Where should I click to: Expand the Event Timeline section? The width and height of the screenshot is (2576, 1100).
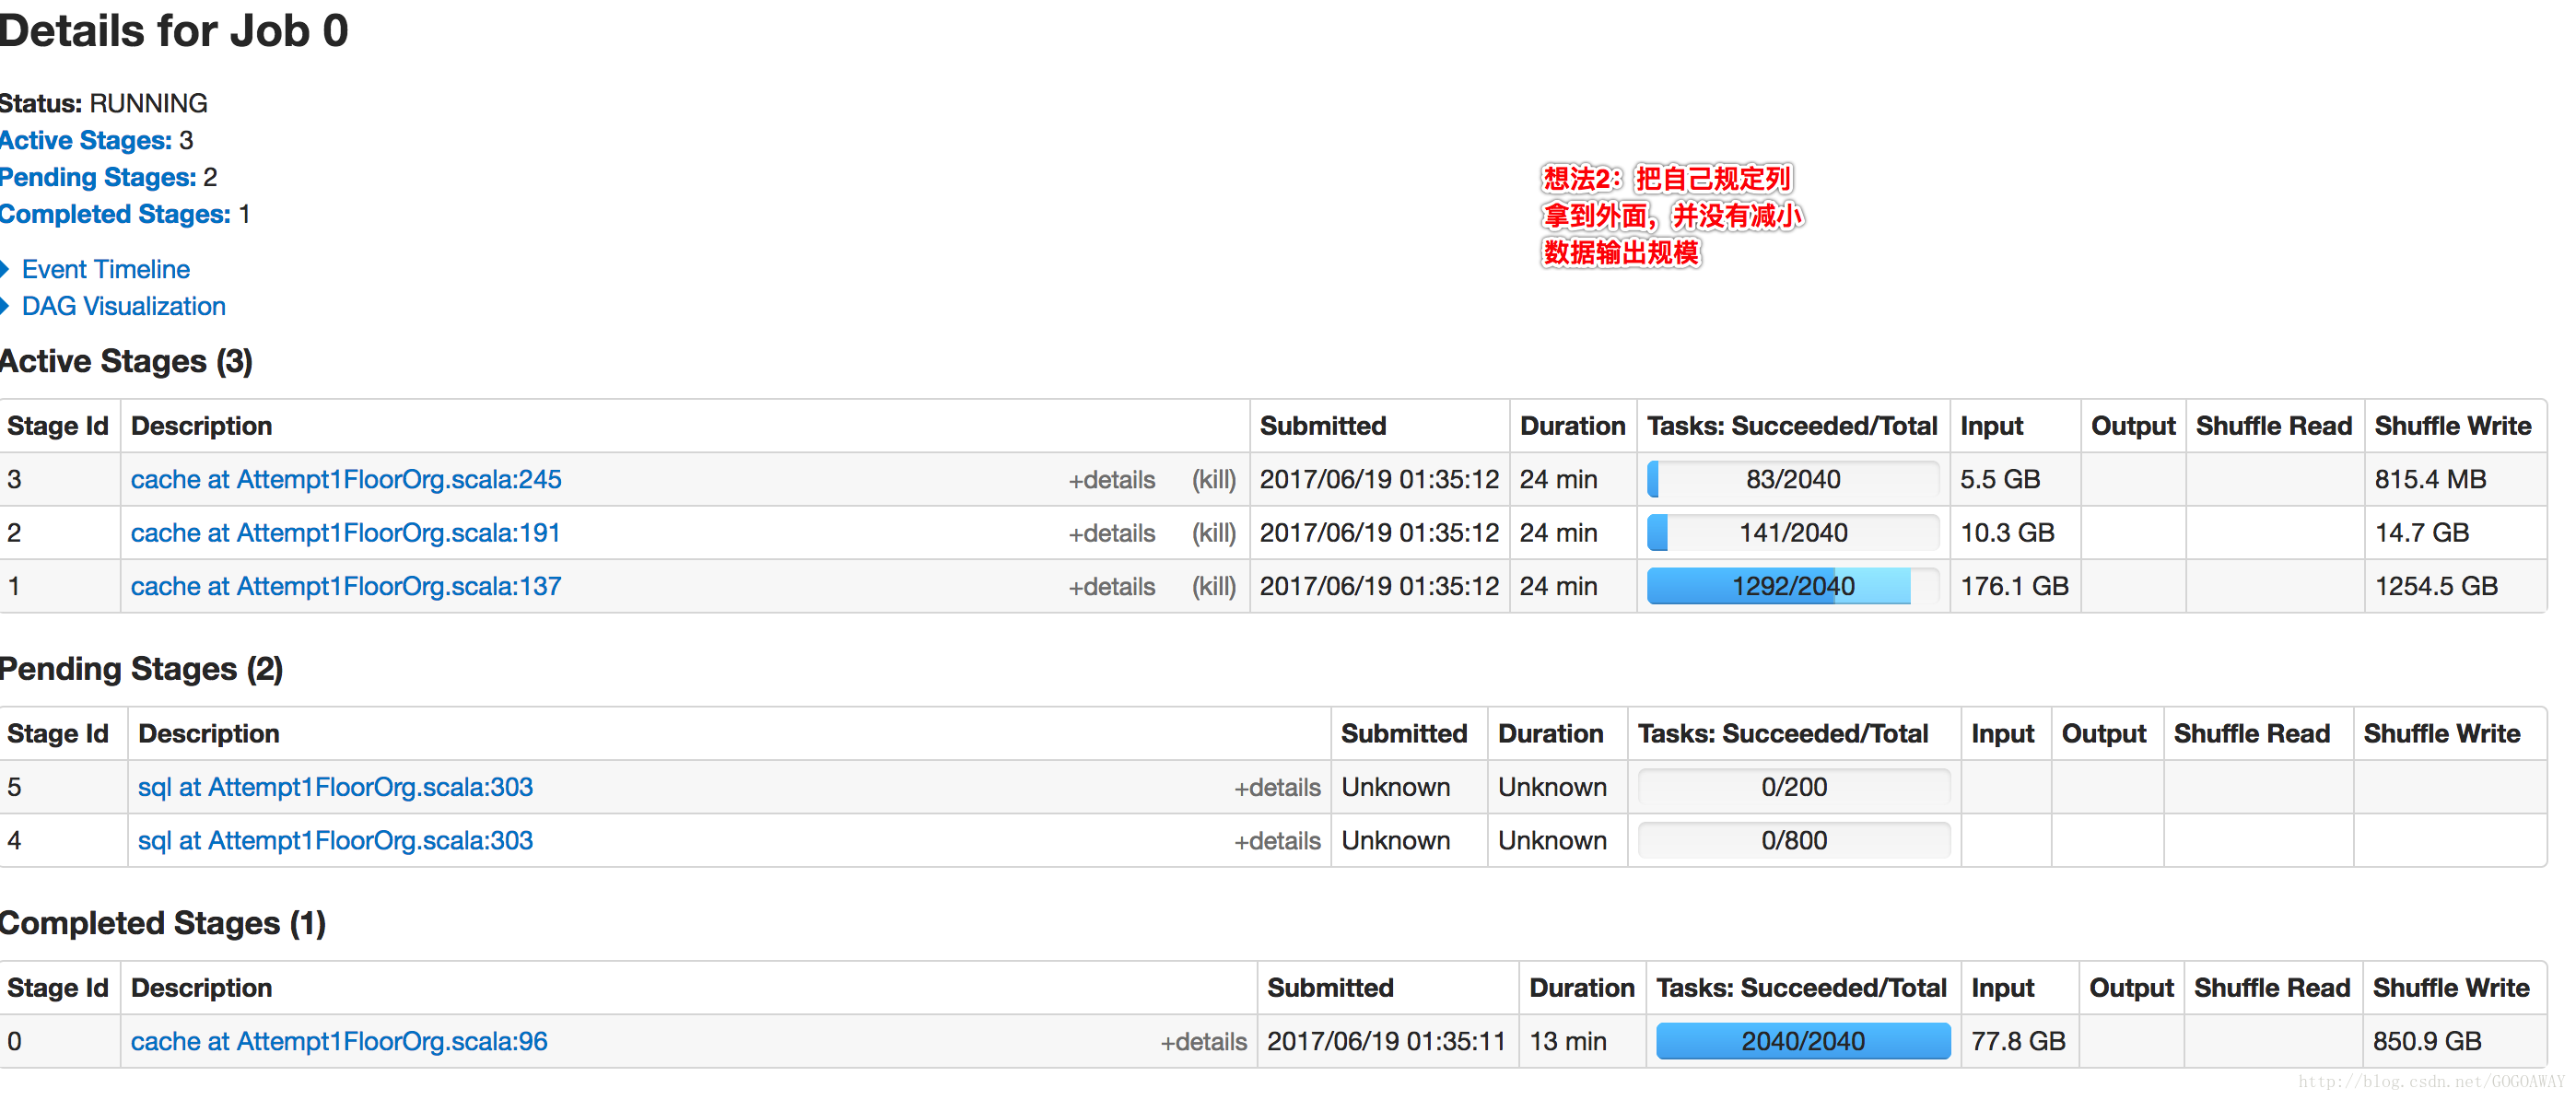[105, 269]
